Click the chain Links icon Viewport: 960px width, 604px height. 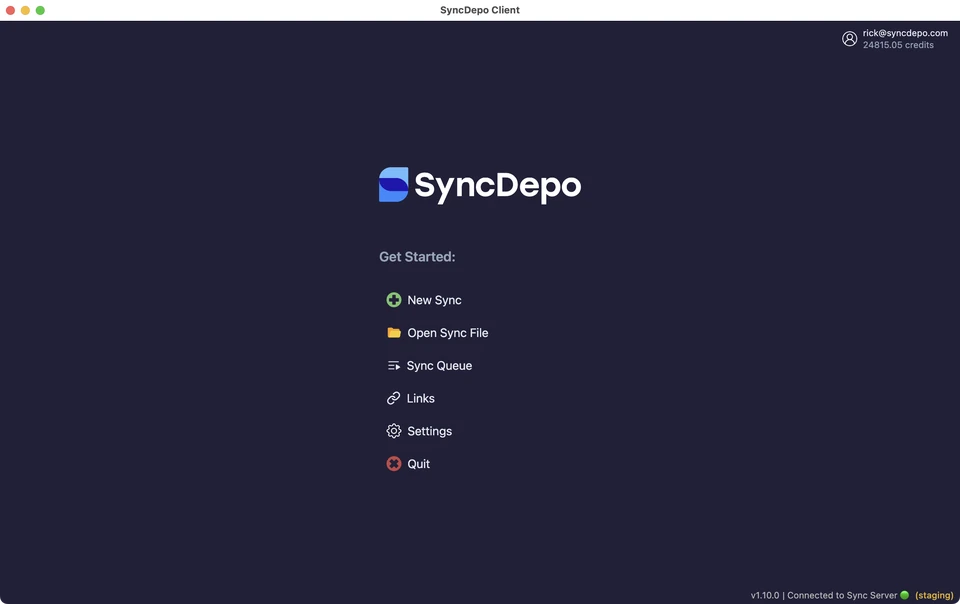(x=394, y=398)
